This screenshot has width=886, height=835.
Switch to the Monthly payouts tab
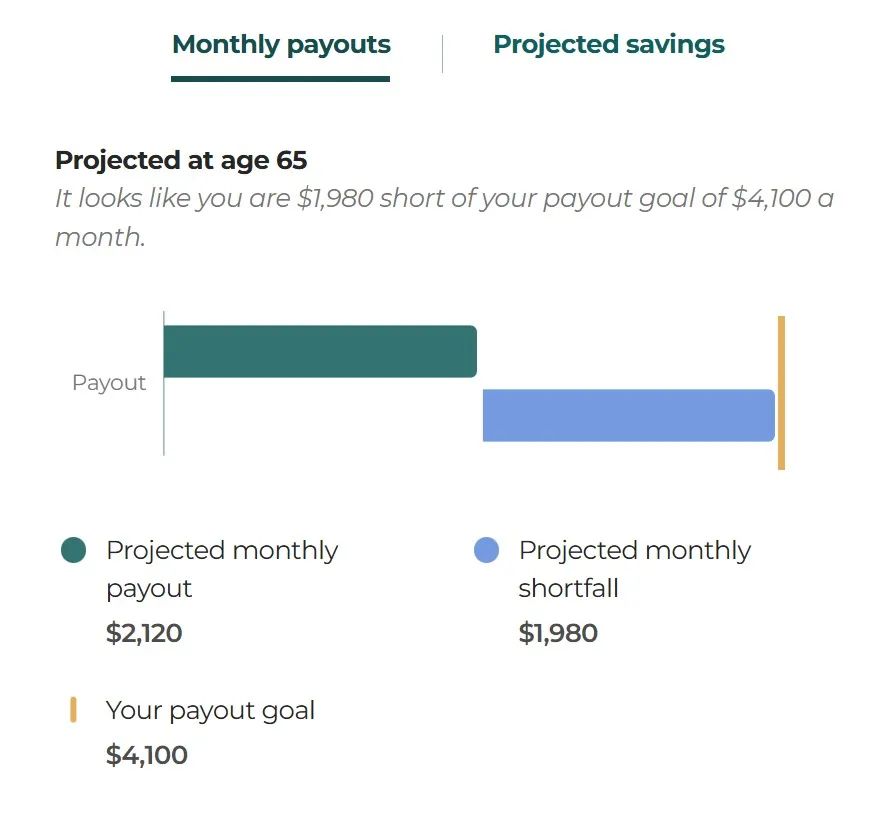click(281, 45)
